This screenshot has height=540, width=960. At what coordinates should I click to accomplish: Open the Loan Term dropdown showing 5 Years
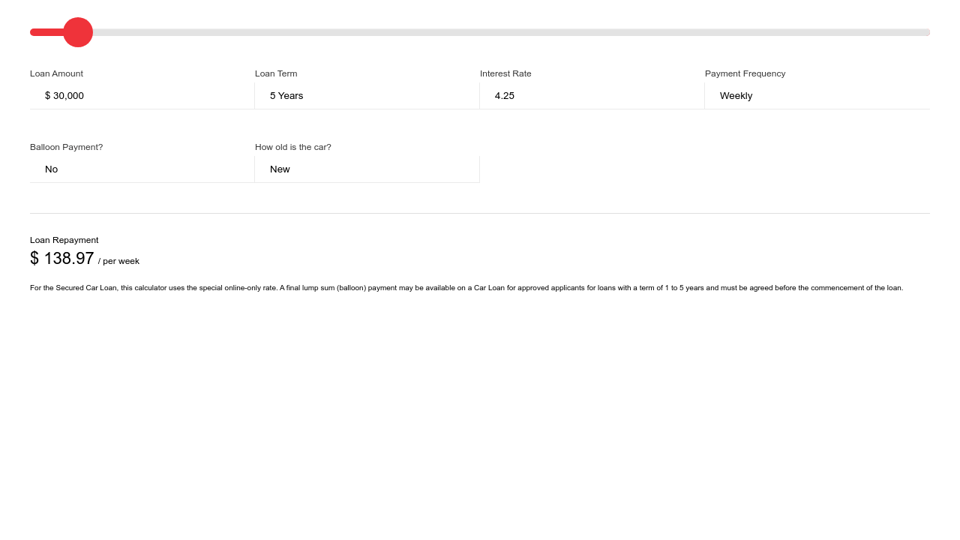[366, 96]
